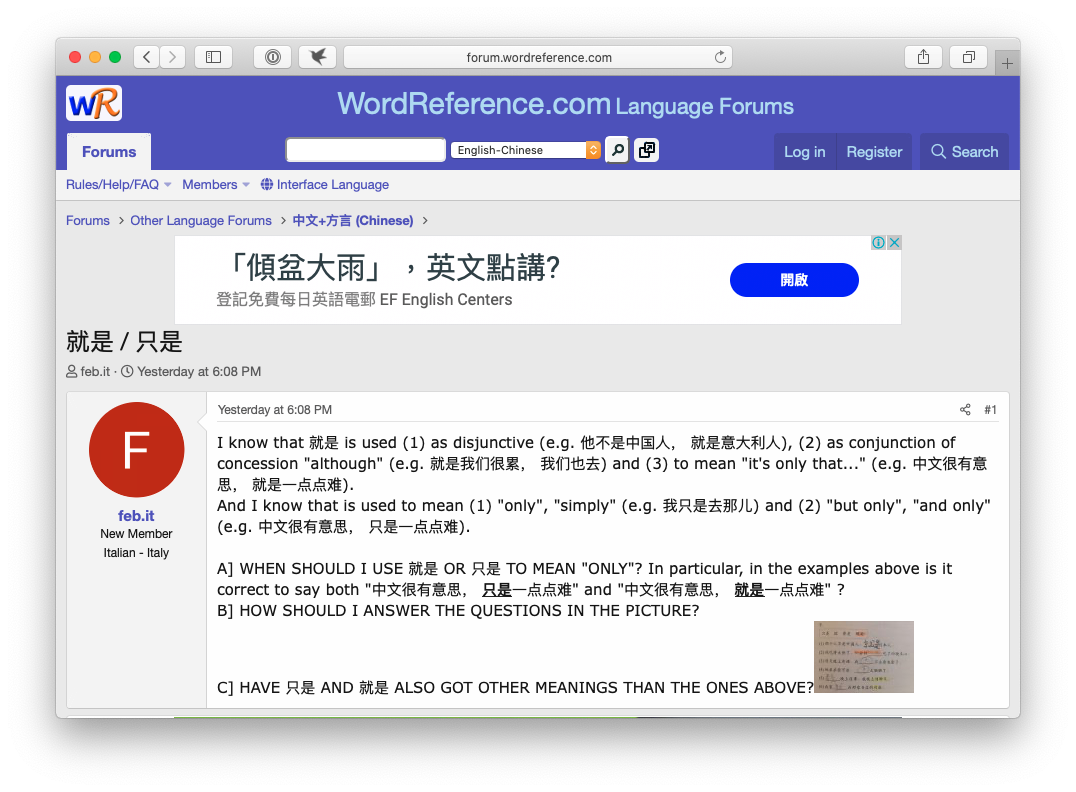Click the ad info icon

(878, 242)
